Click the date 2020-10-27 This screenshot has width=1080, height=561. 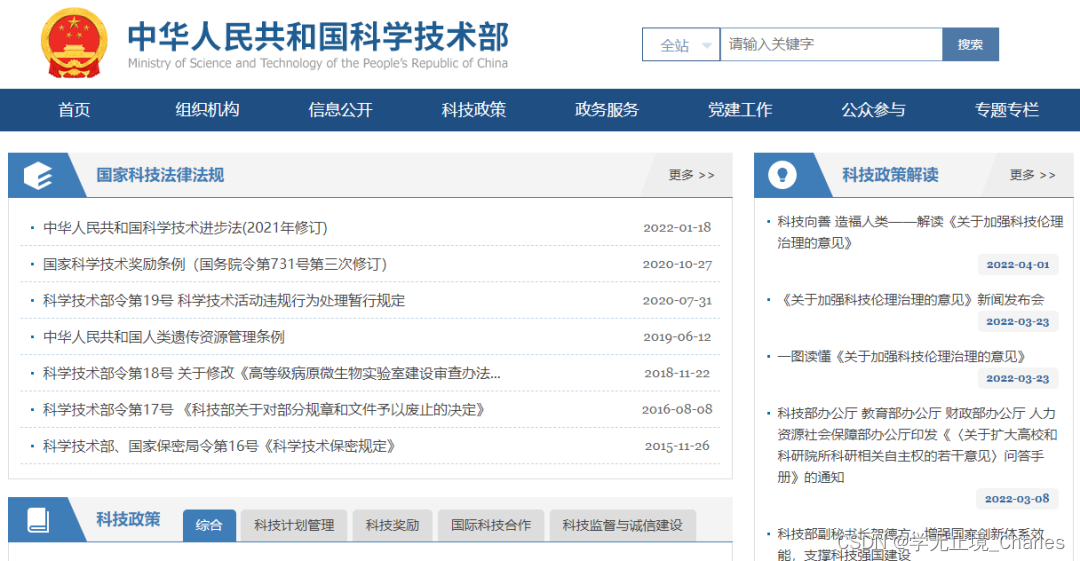[x=677, y=264]
